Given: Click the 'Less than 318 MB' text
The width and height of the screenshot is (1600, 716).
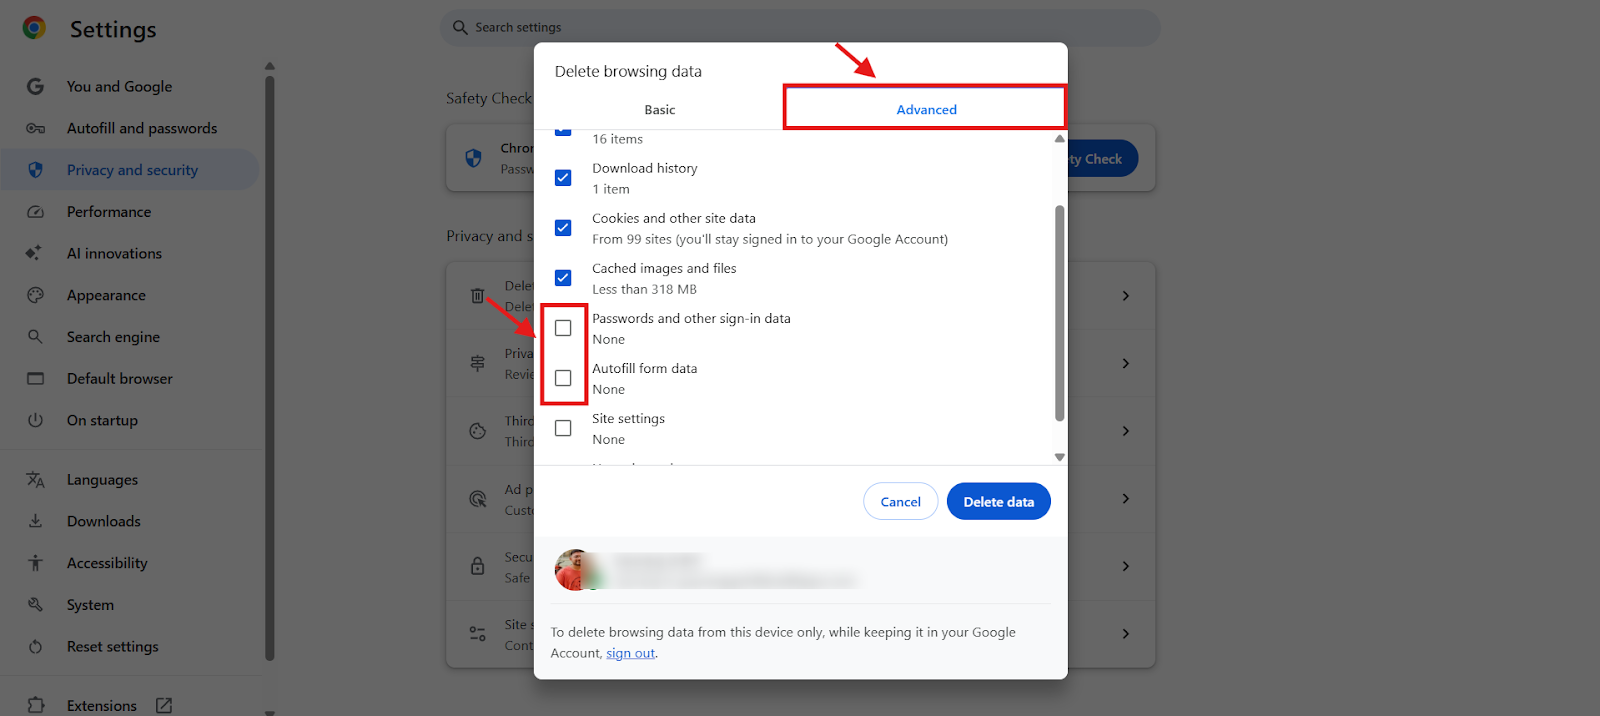Looking at the screenshot, I should [x=644, y=290].
